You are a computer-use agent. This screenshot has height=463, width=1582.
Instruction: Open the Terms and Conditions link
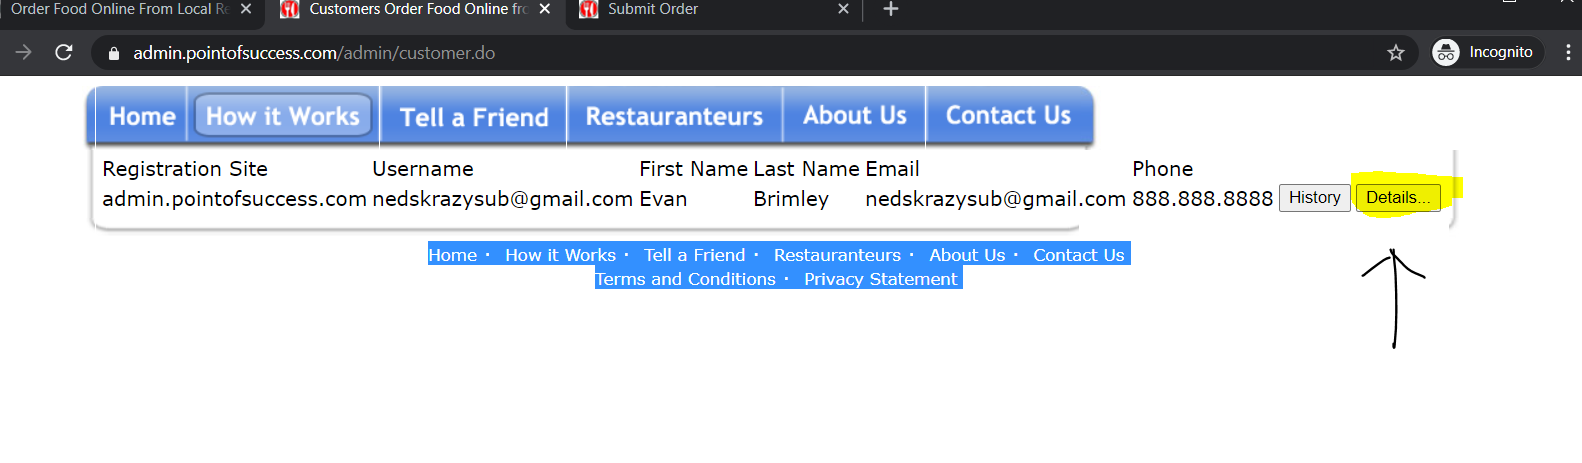685,279
